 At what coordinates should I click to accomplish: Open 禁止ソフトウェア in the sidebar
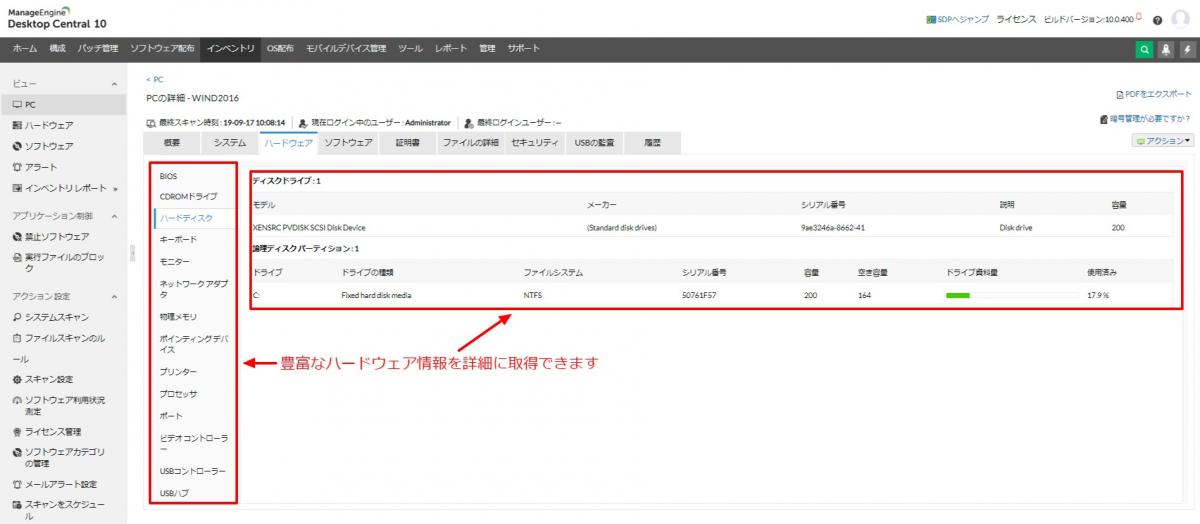coord(57,237)
